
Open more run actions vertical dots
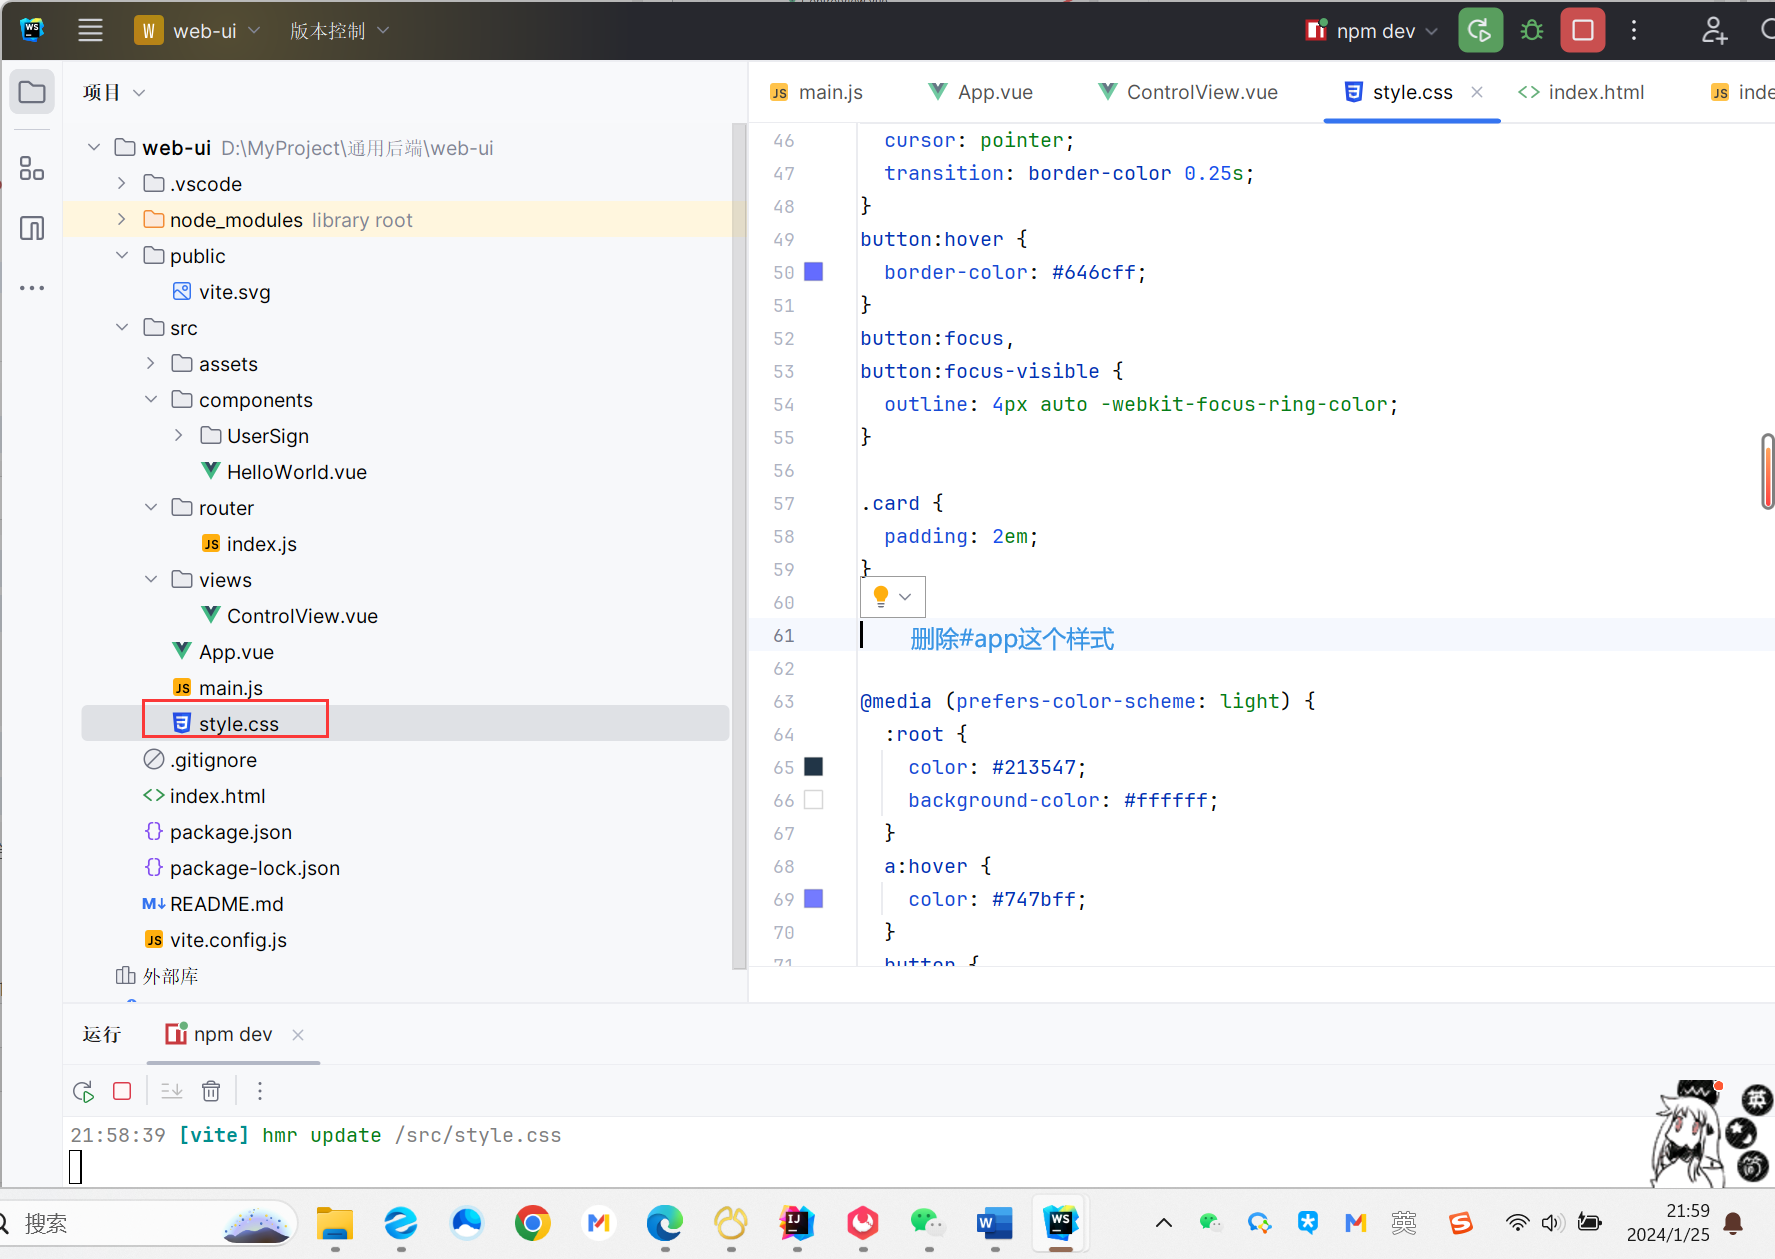[x=1634, y=30]
